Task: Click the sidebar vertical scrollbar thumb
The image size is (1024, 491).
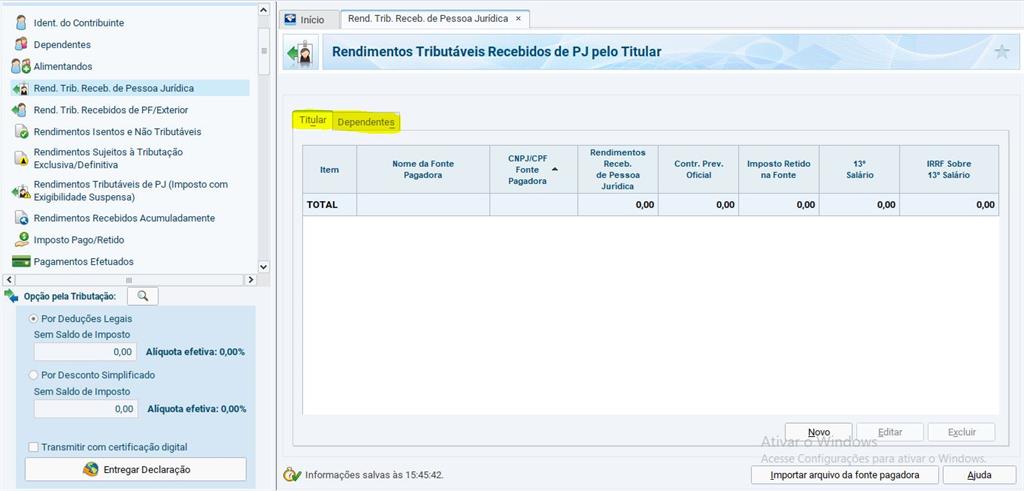Action: (x=263, y=51)
